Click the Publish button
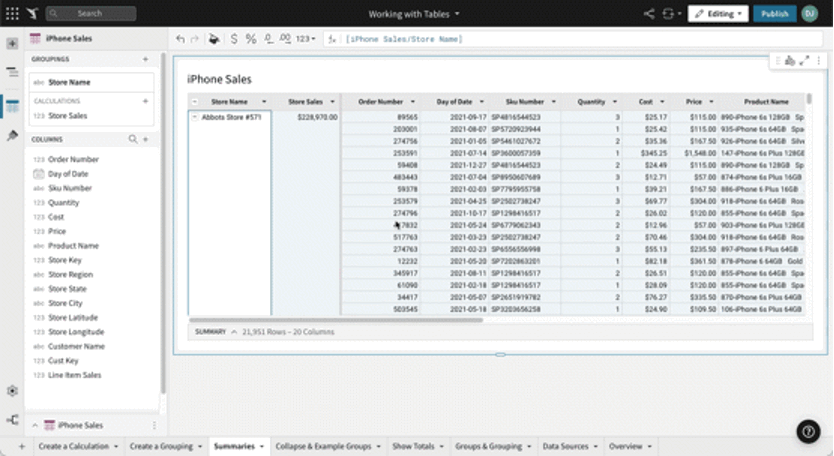Screen dimensions: 834x456 [x=775, y=14]
